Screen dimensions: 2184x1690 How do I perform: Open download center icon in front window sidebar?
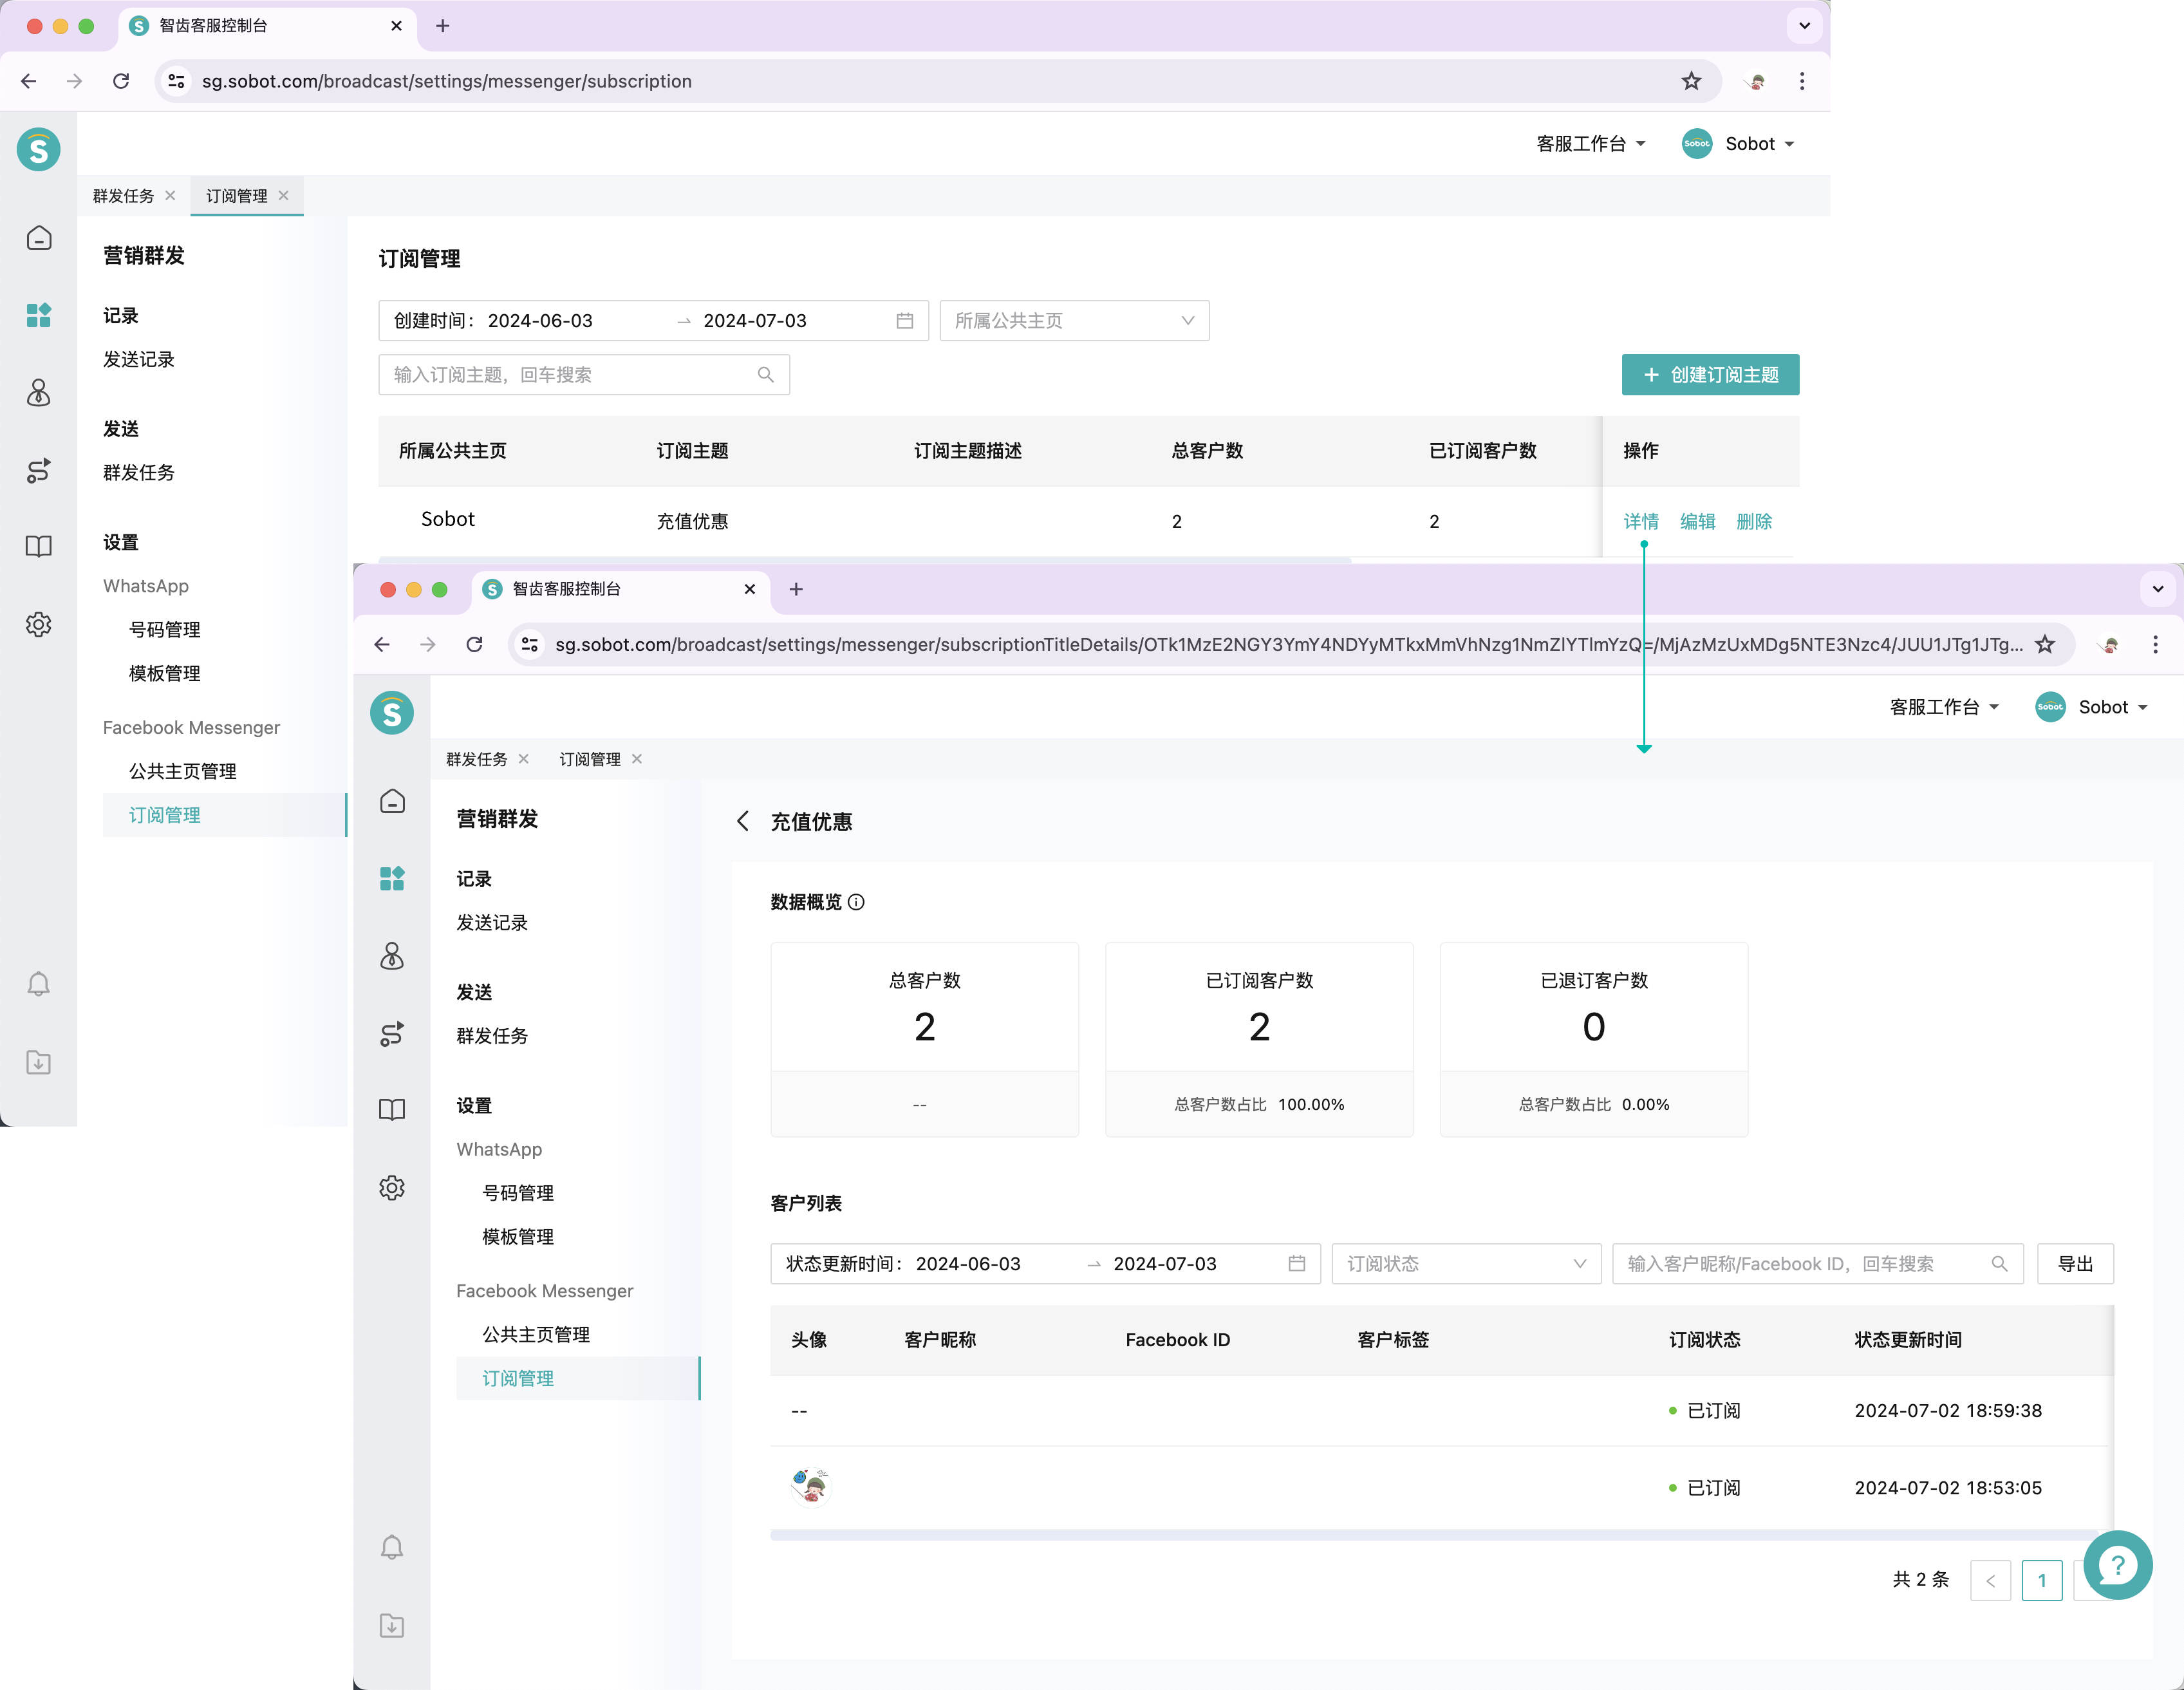coord(392,1625)
